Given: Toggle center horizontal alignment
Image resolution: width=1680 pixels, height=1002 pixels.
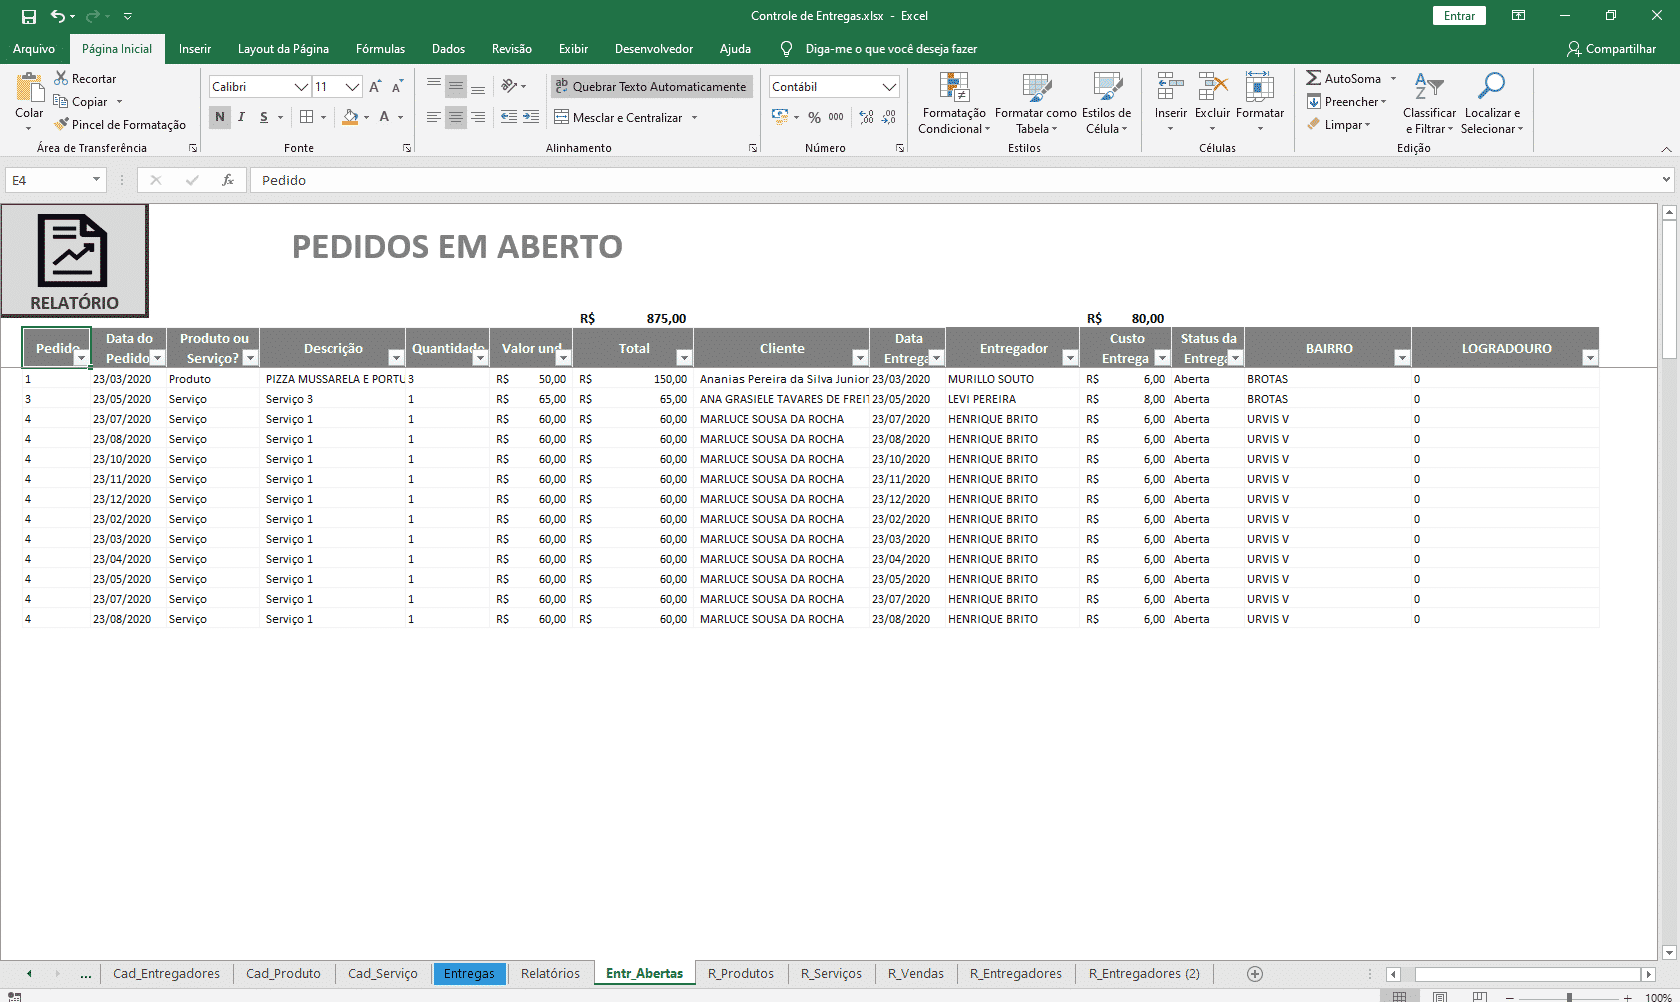Looking at the screenshot, I should coord(456,117).
